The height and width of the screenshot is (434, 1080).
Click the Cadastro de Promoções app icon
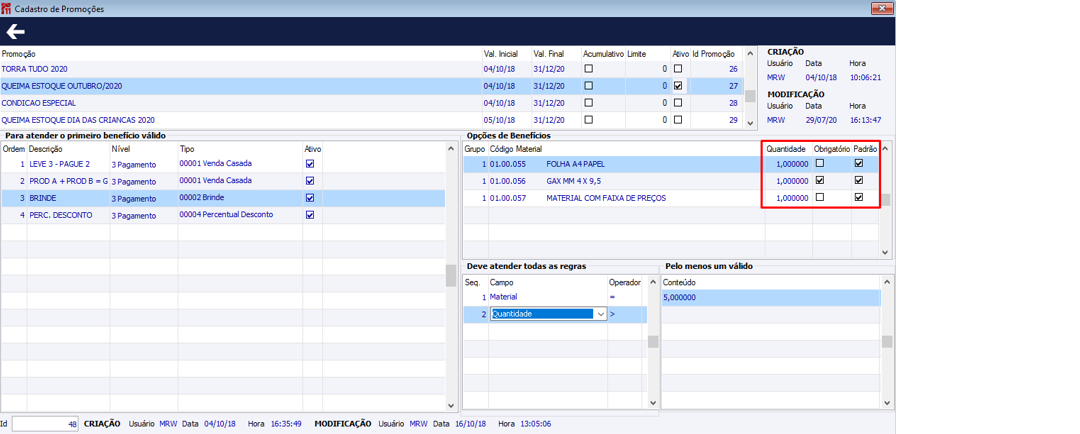pos(6,8)
